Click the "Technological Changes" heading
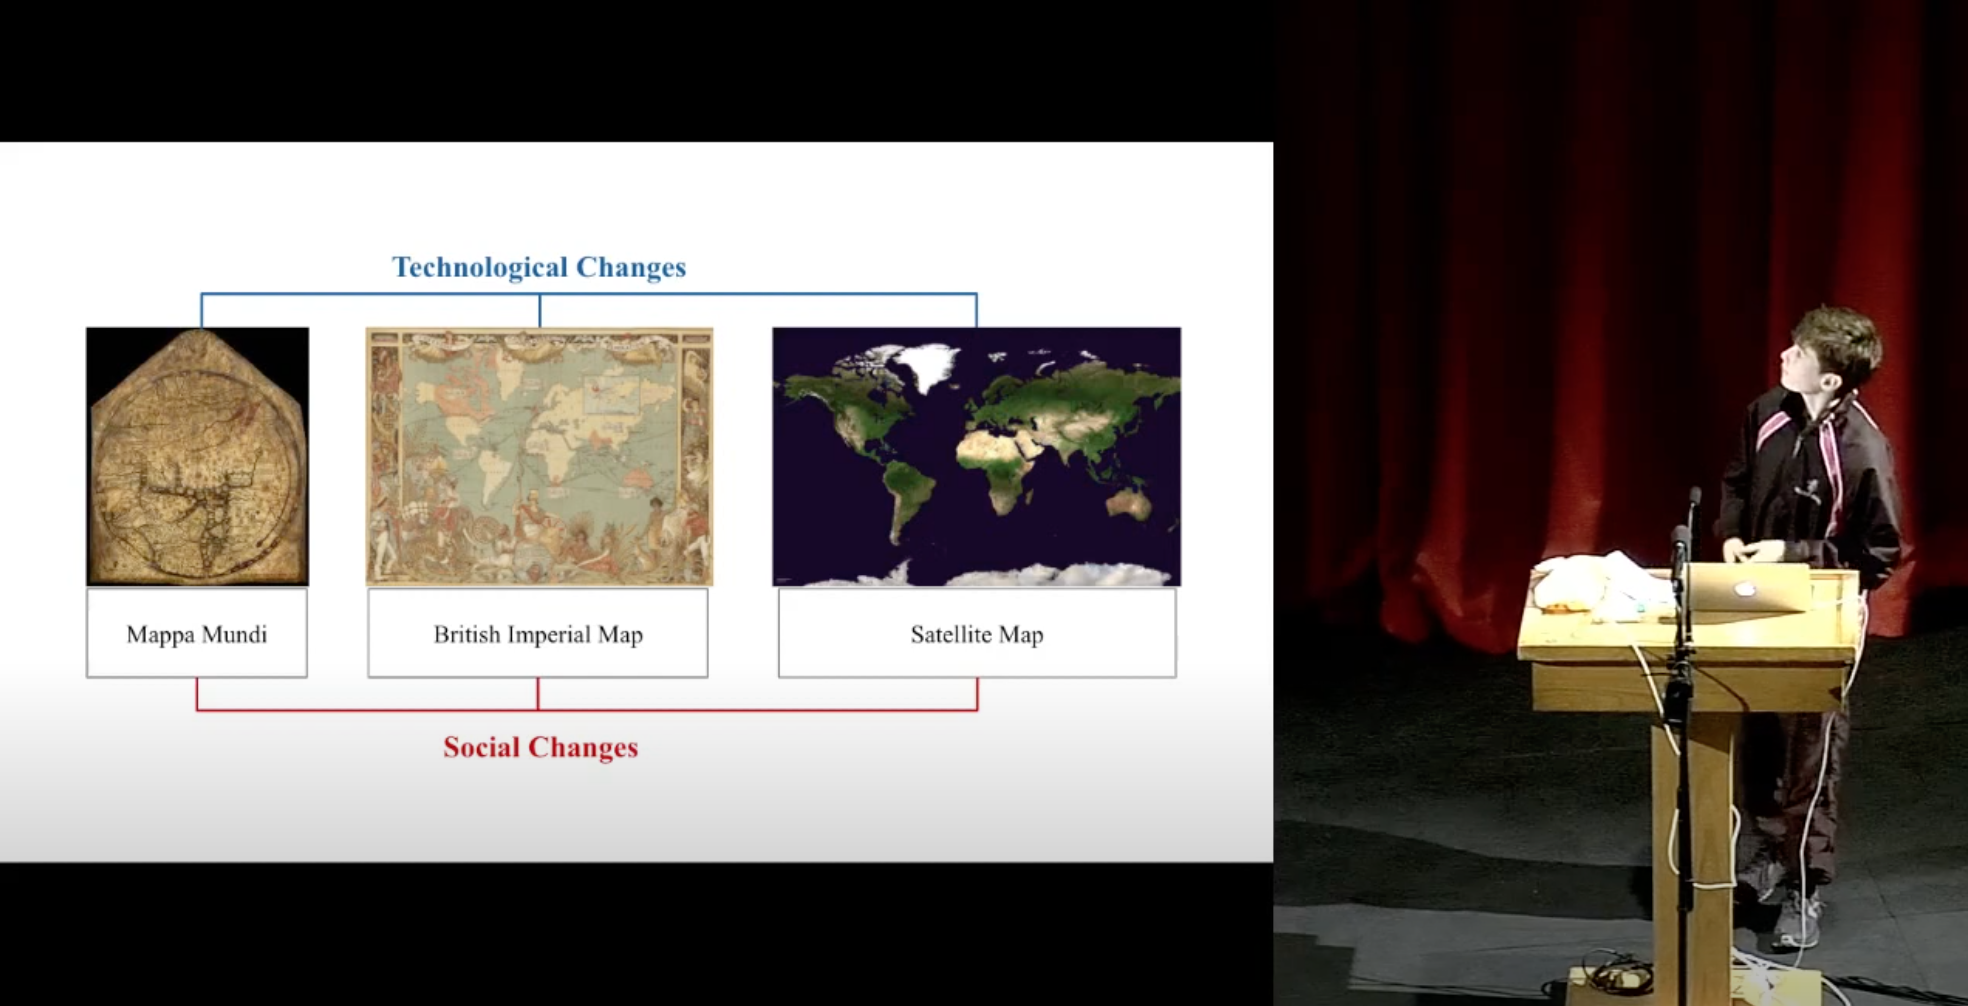The height and width of the screenshot is (1006, 1968). click(x=539, y=267)
